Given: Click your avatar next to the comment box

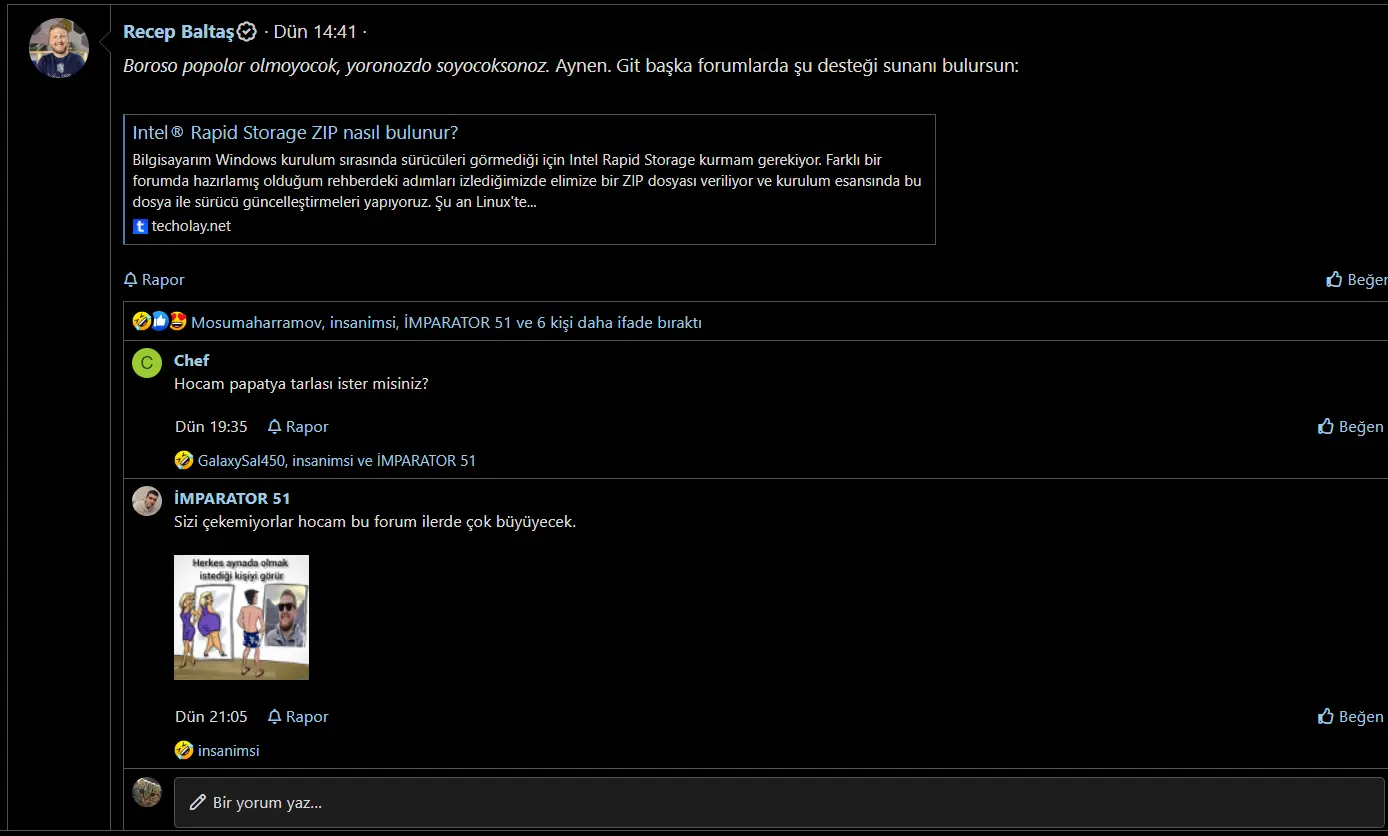Looking at the screenshot, I should (x=147, y=793).
